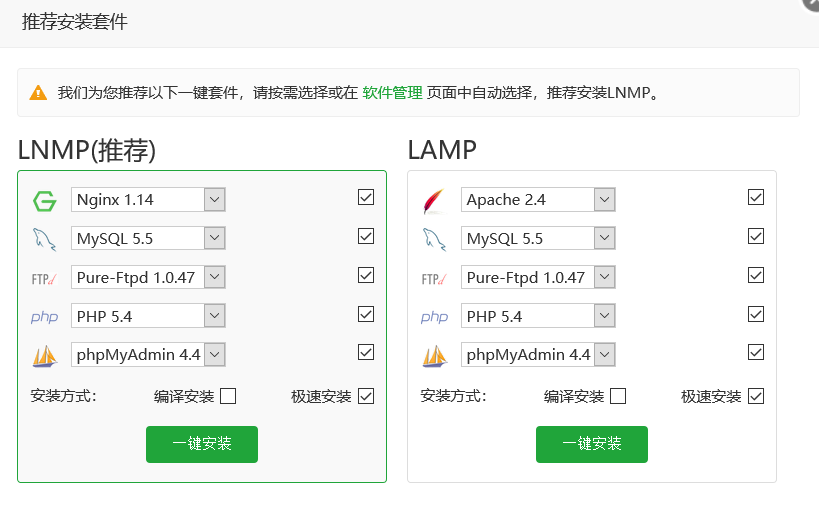Click the PHP icon in LAMP panel

click(434, 317)
